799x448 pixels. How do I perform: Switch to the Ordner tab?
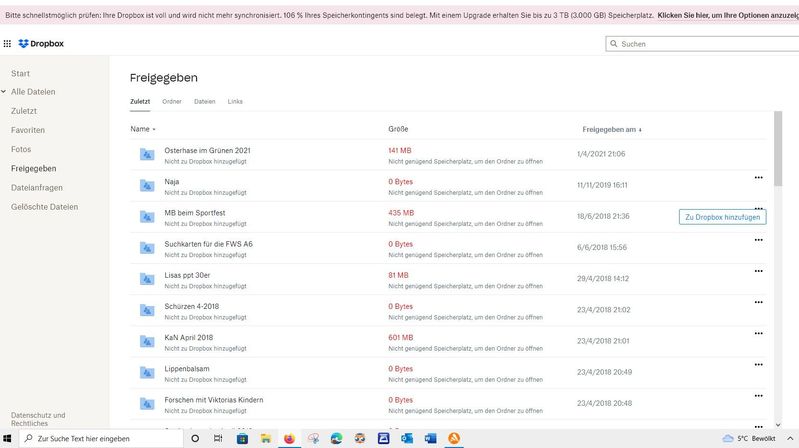pyautogui.click(x=172, y=101)
